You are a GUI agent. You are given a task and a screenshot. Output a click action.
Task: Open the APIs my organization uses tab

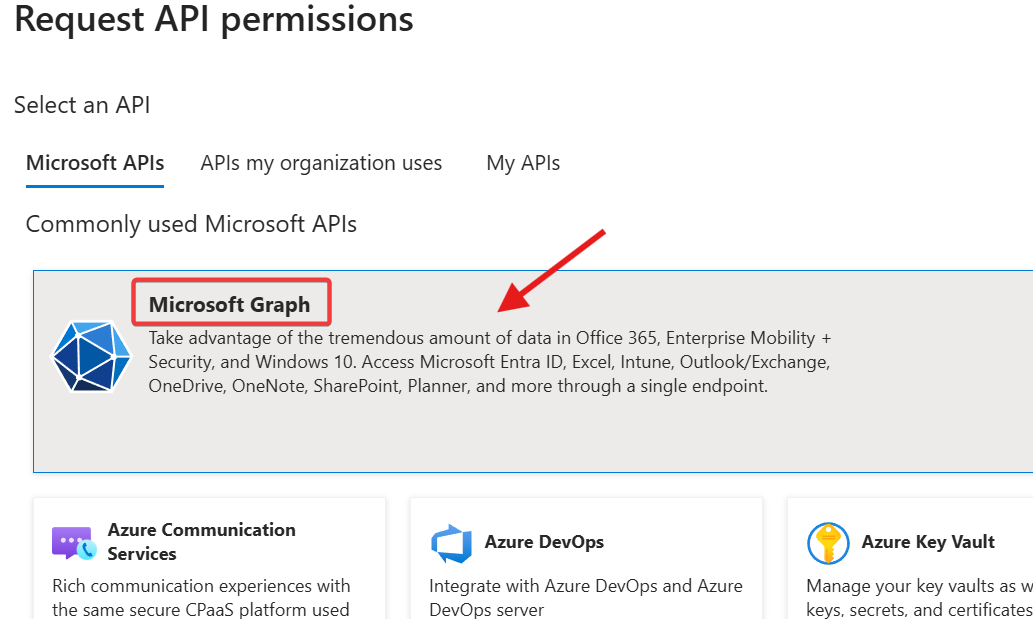(321, 163)
